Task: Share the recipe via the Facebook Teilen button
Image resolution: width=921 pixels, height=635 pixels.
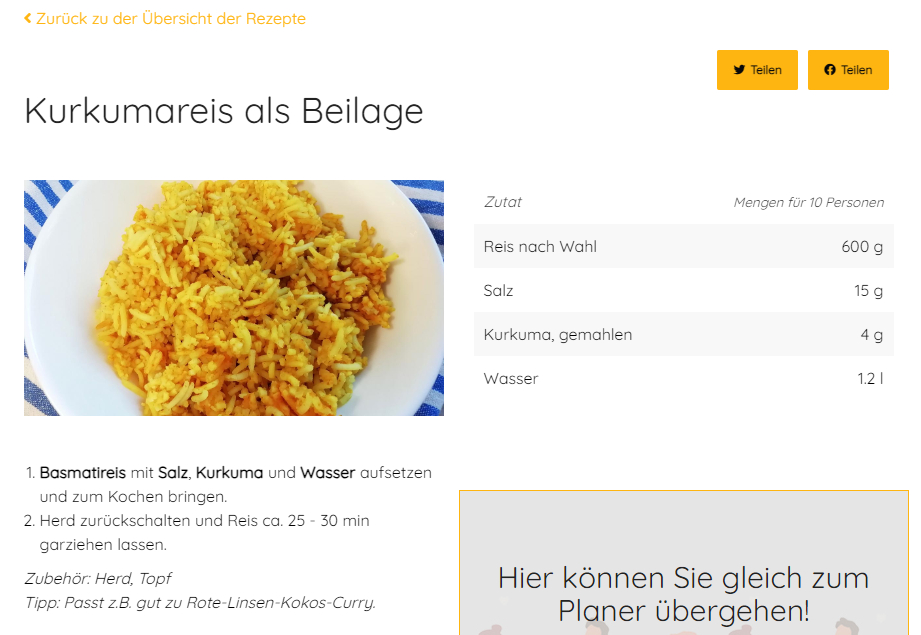Action: 848,70
